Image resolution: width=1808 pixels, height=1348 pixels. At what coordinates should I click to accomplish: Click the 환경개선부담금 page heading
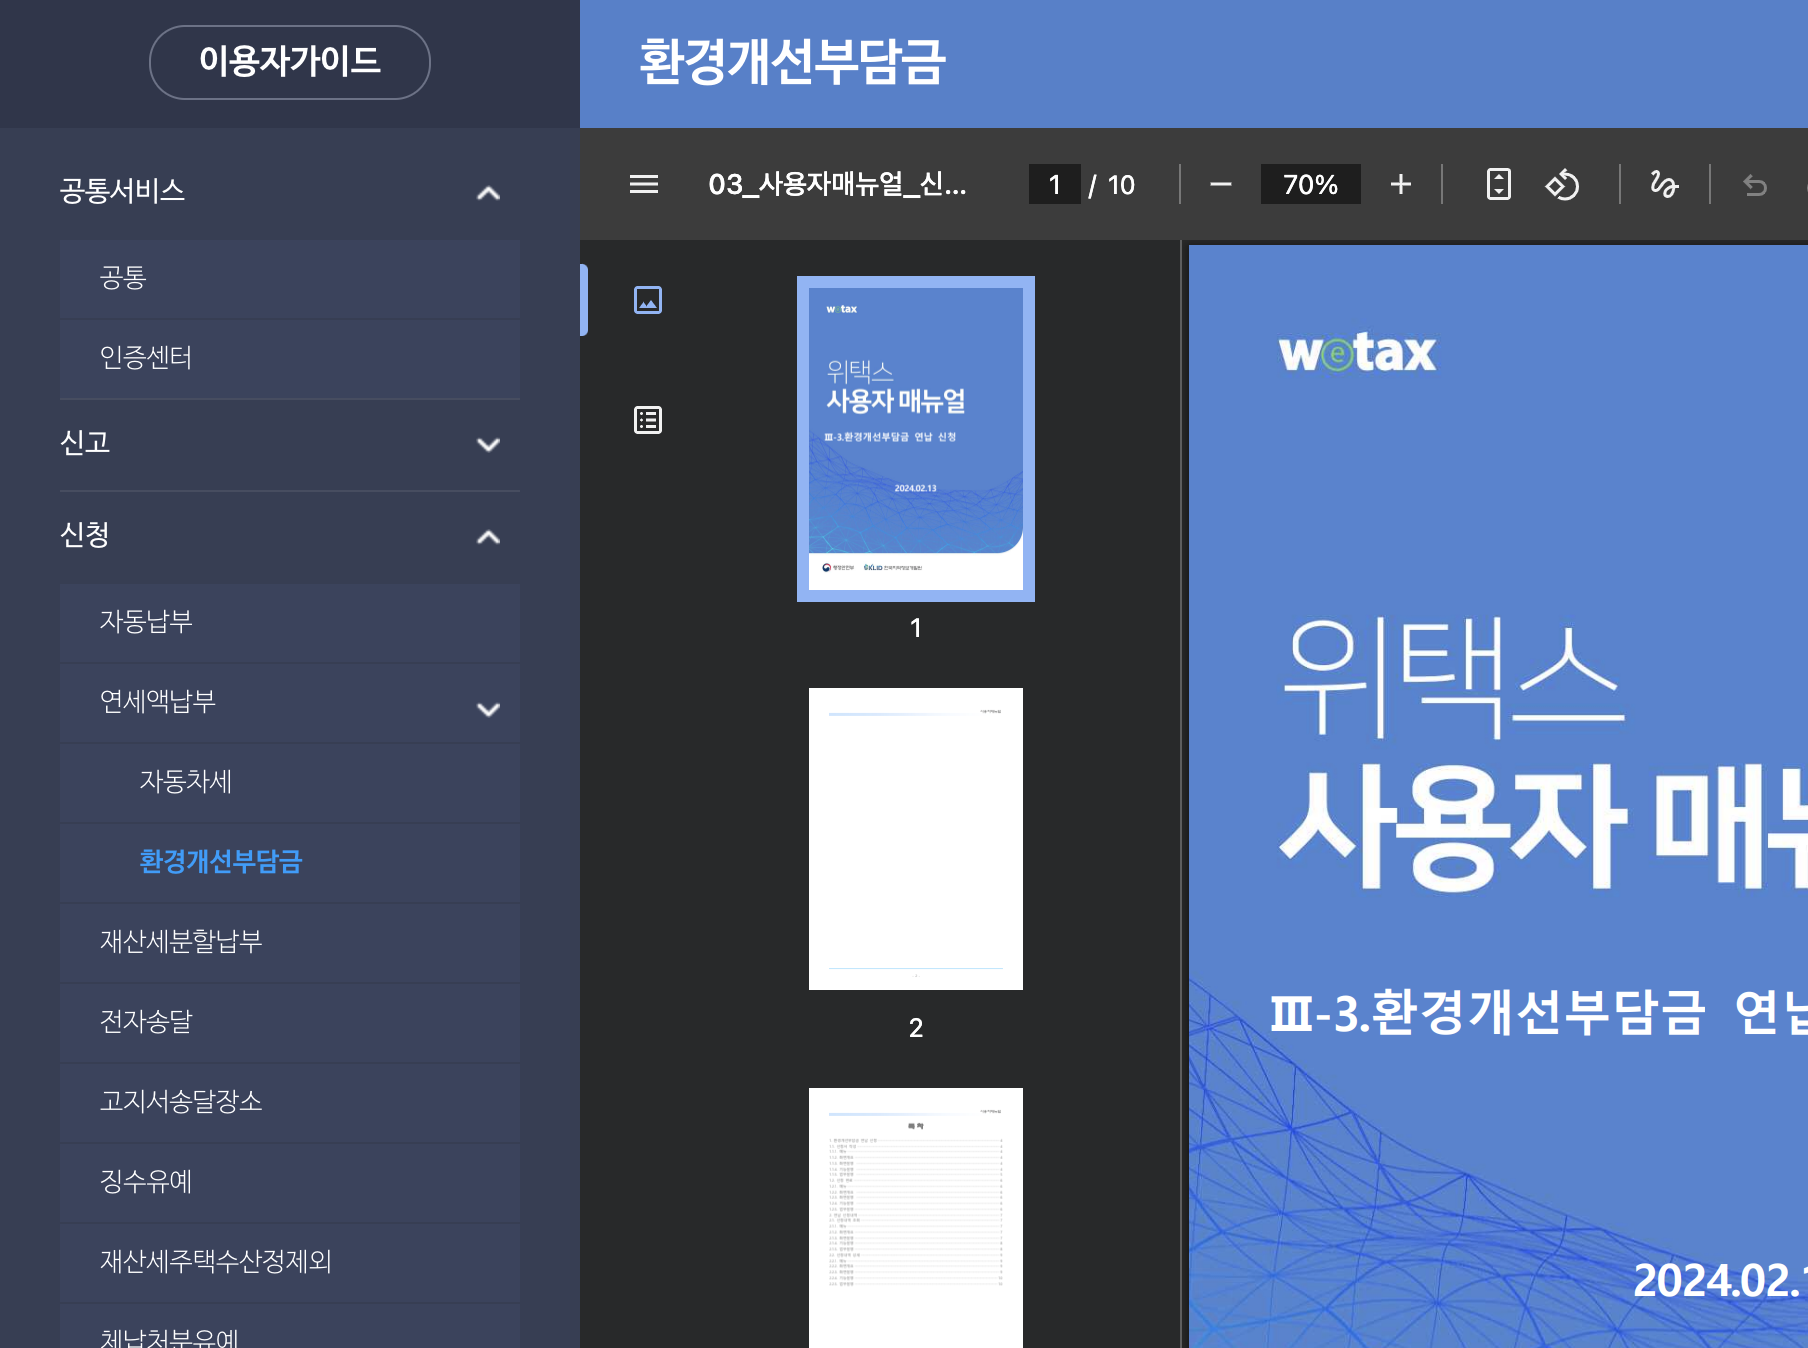[x=792, y=61]
